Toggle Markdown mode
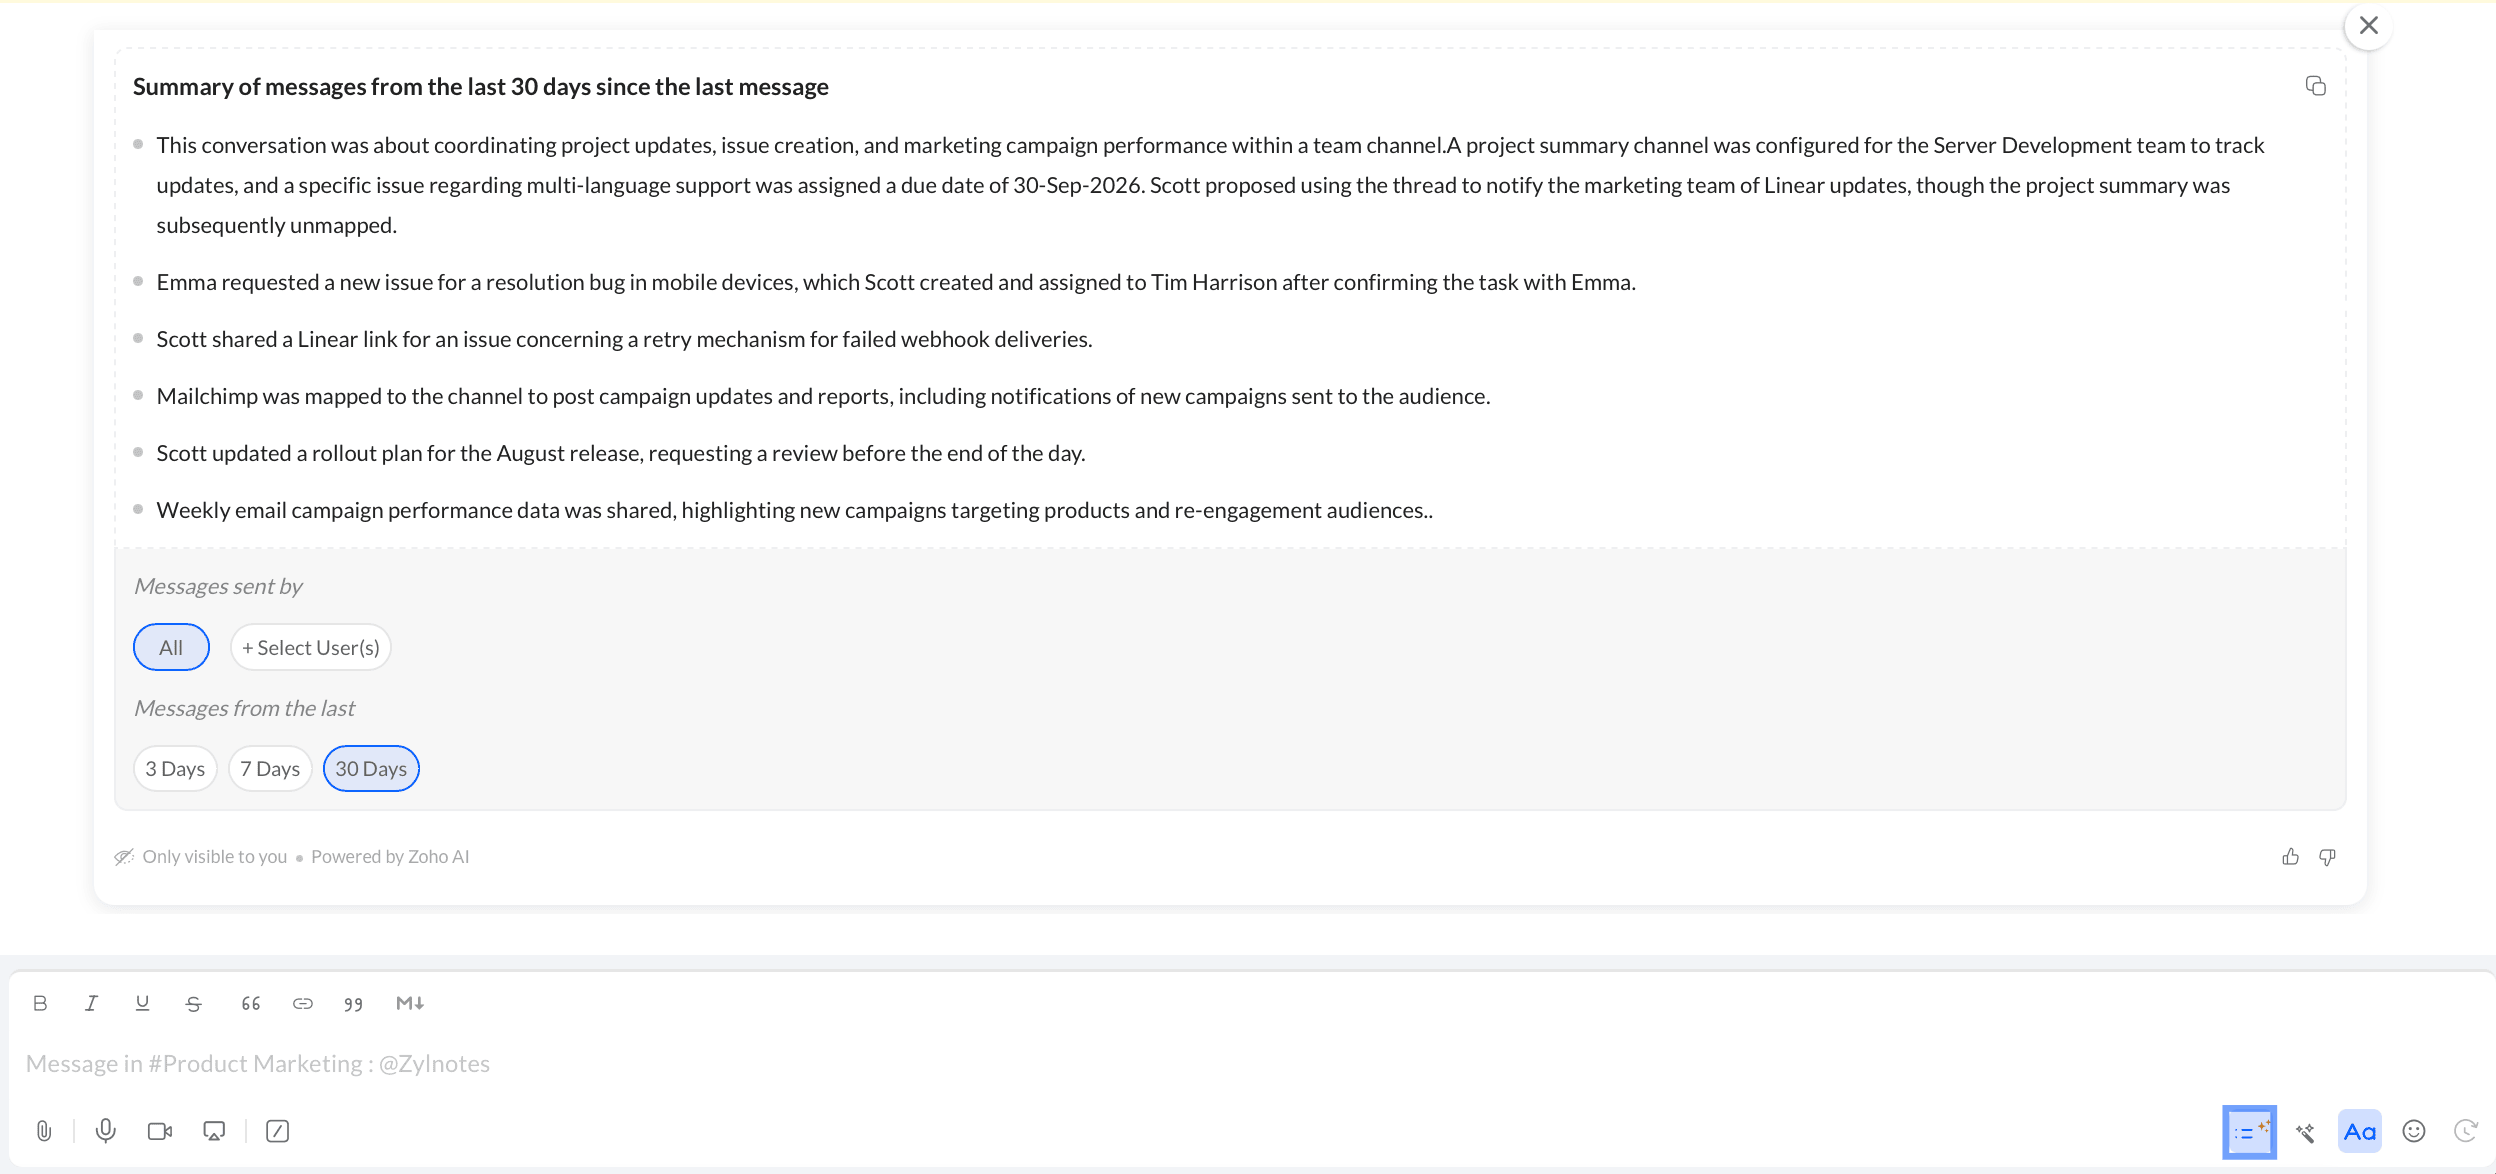 tap(410, 1003)
